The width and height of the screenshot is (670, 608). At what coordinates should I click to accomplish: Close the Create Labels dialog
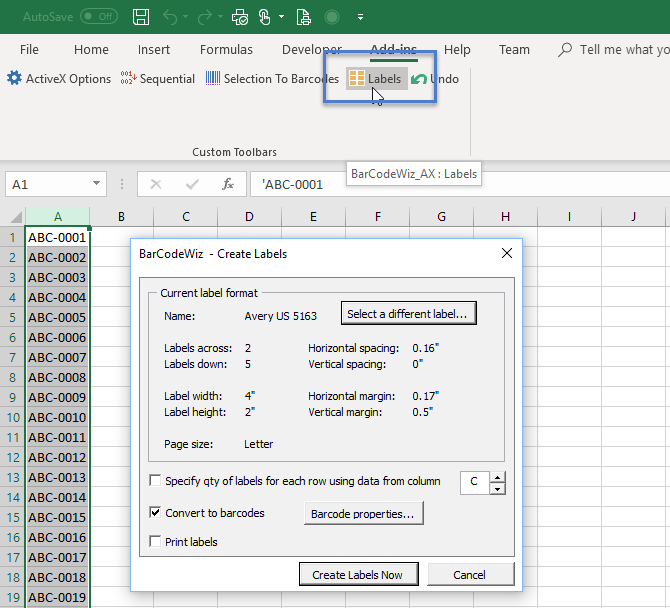[x=507, y=253]
